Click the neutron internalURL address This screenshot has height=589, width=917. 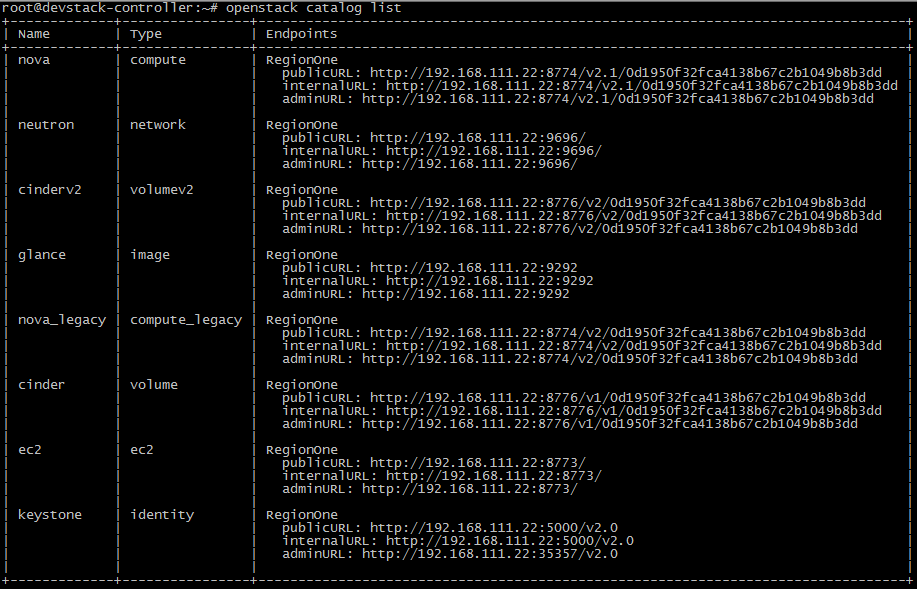point(494,151)
